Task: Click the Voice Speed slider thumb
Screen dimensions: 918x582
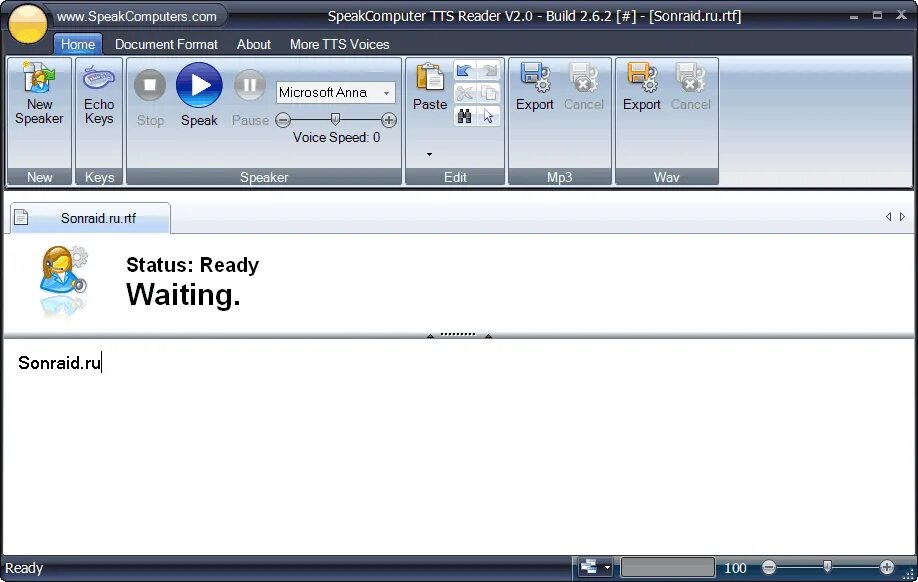Action: [335, 119]
